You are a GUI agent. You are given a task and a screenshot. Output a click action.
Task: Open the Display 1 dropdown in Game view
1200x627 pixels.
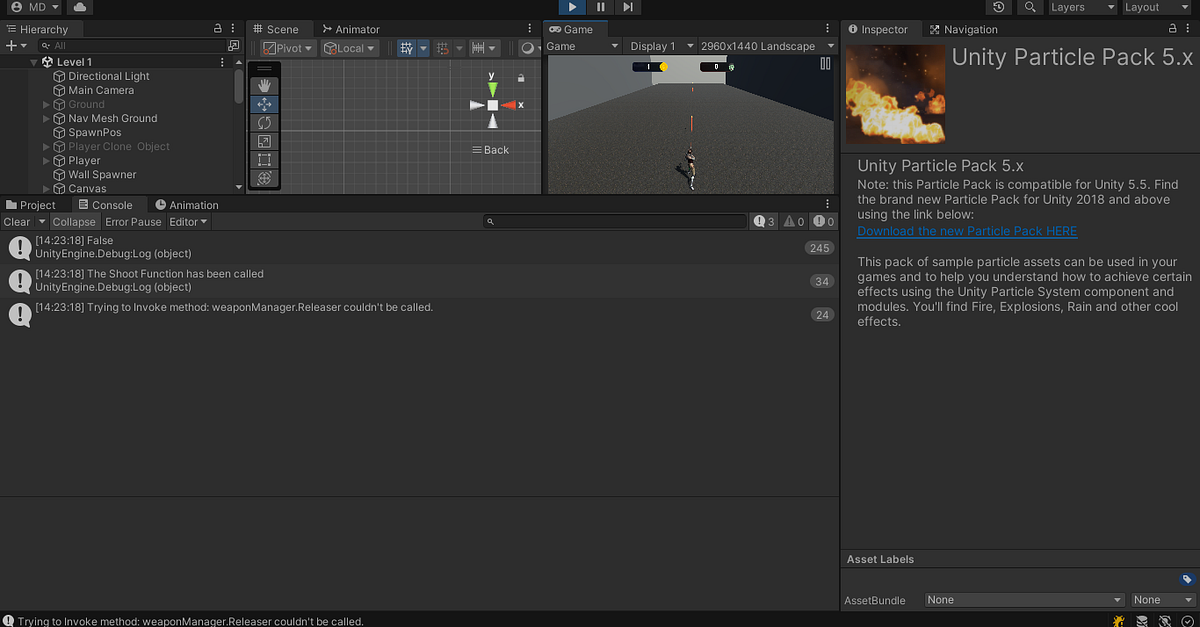[660, 46]
